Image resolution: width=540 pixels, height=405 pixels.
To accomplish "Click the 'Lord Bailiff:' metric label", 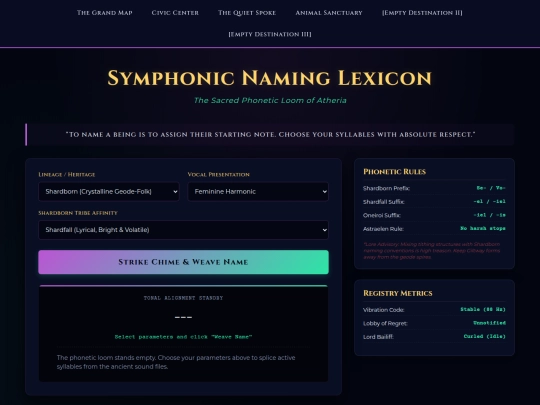I will click(378, 337).
